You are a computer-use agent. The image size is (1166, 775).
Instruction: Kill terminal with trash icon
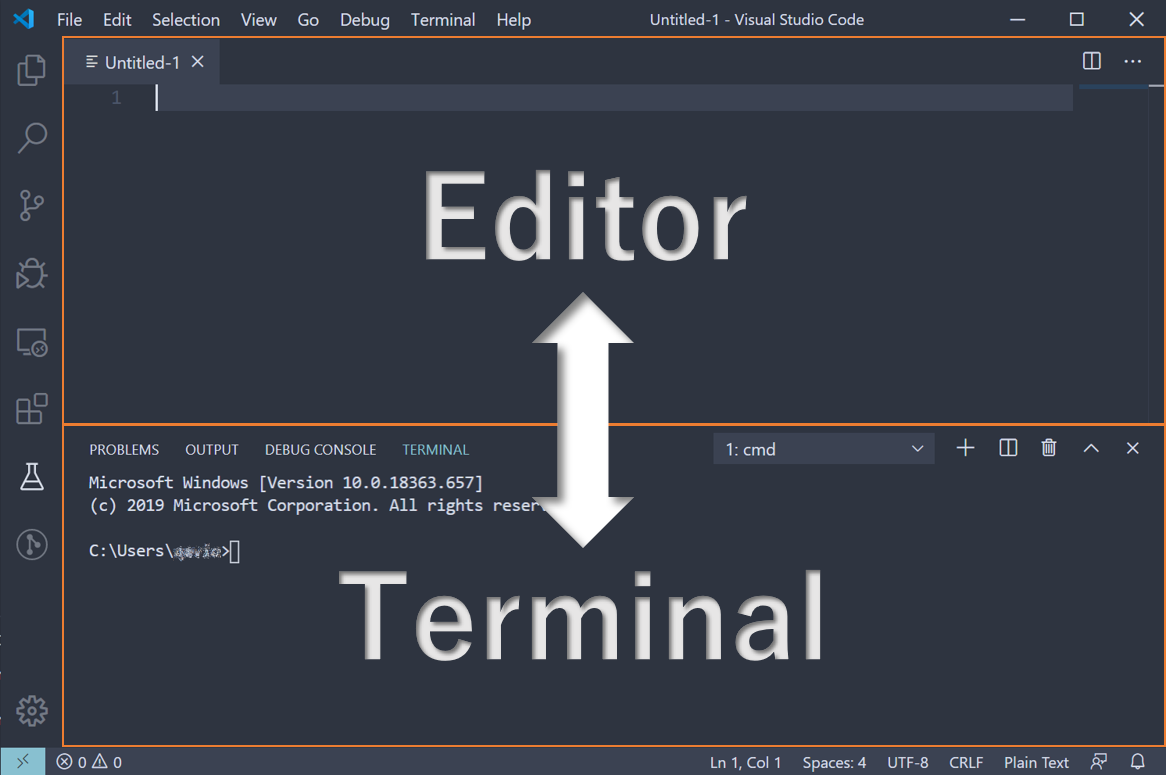pyautogui.click(x=1049, y=448)
